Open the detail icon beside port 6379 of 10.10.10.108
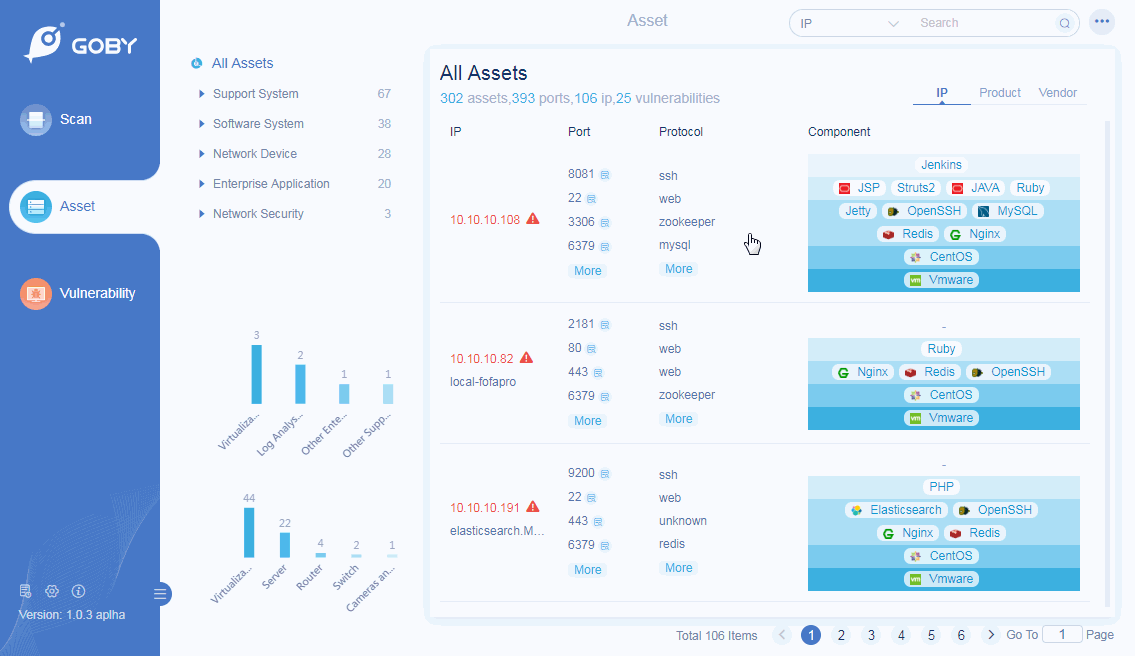 click(605, 246)
